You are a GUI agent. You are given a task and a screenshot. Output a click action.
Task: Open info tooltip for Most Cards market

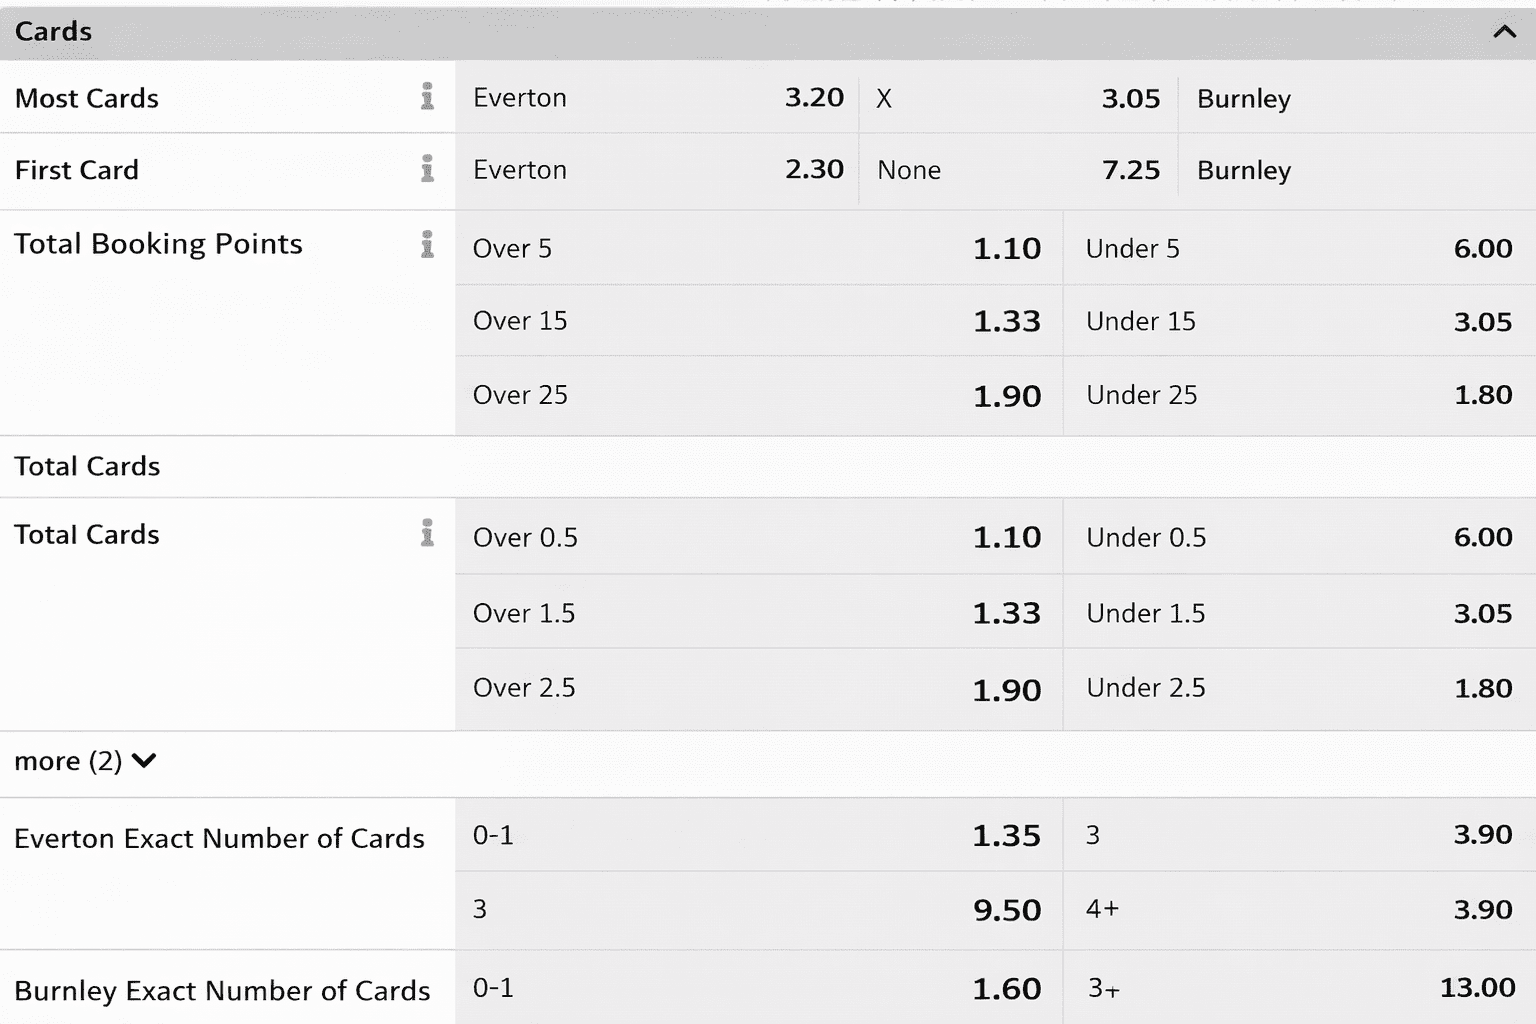tap(429, 97)
